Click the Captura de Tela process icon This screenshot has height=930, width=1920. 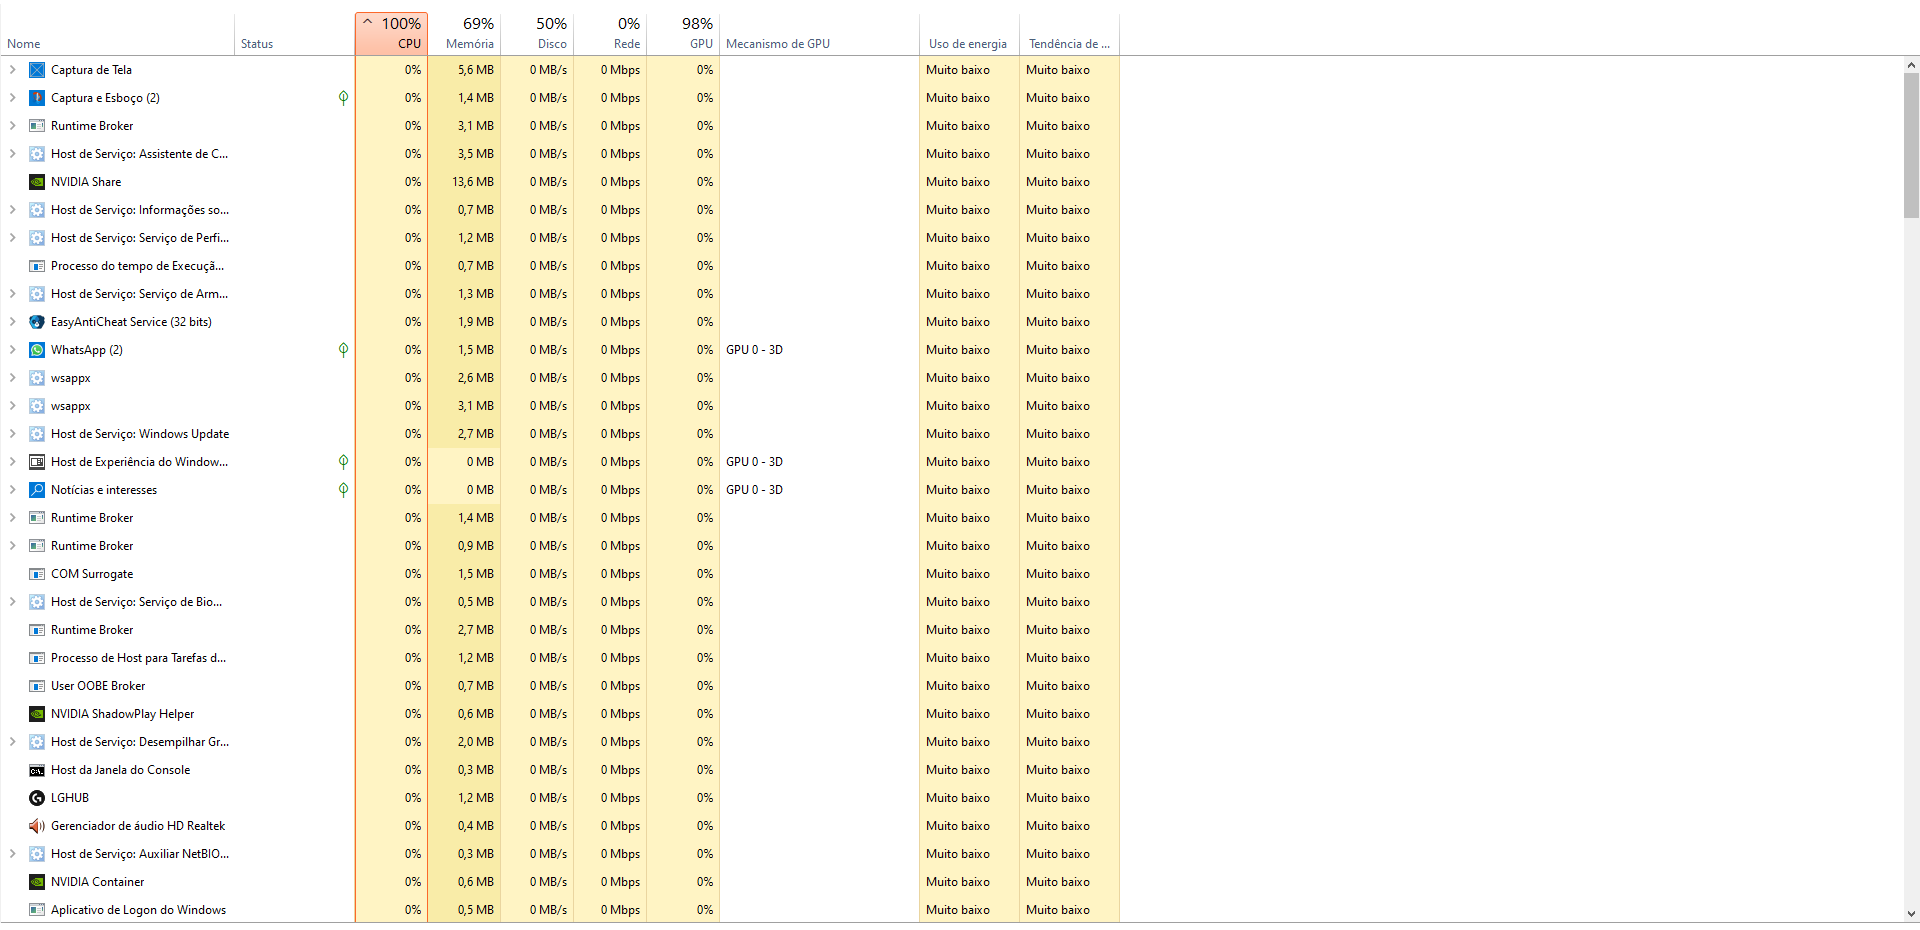pyautogui.click(x=37, y=70)
